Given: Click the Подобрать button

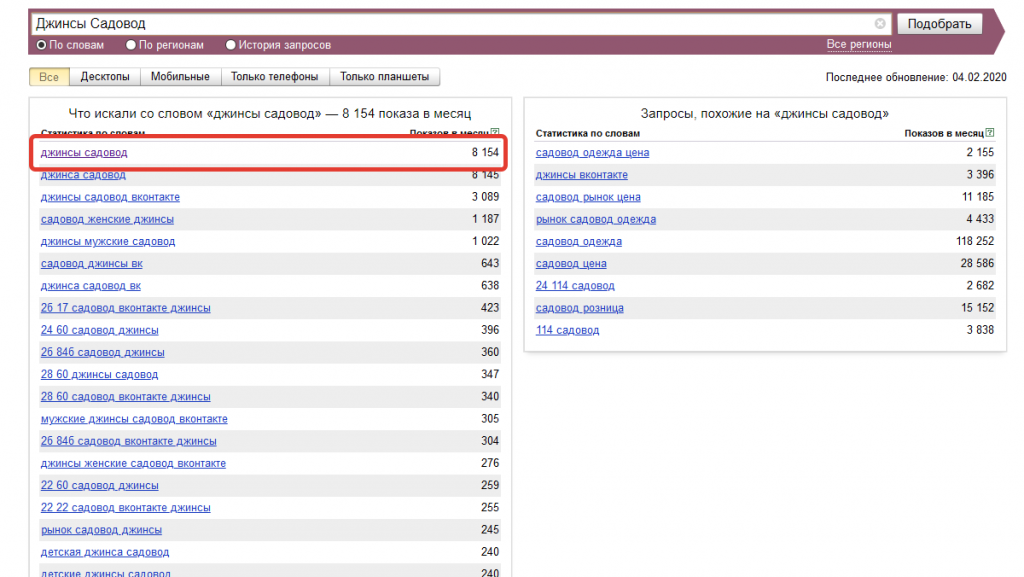Looking at the screenshot, I should coord(939,23).
